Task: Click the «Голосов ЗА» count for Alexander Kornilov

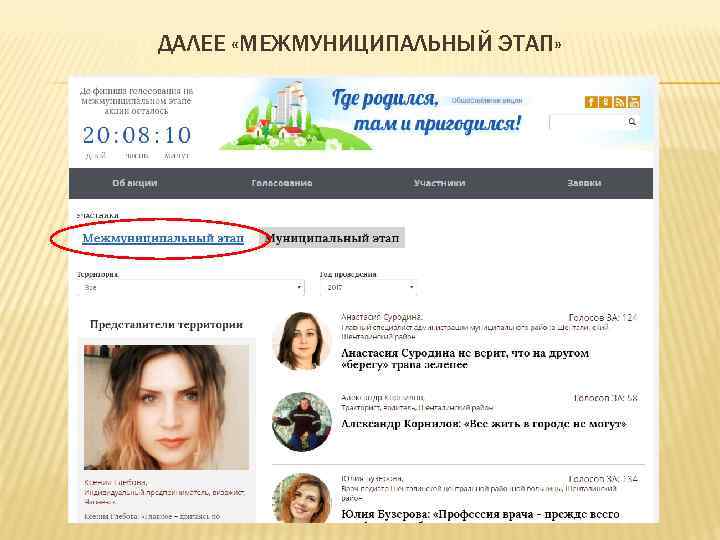Action: click(x=606, y=398)
